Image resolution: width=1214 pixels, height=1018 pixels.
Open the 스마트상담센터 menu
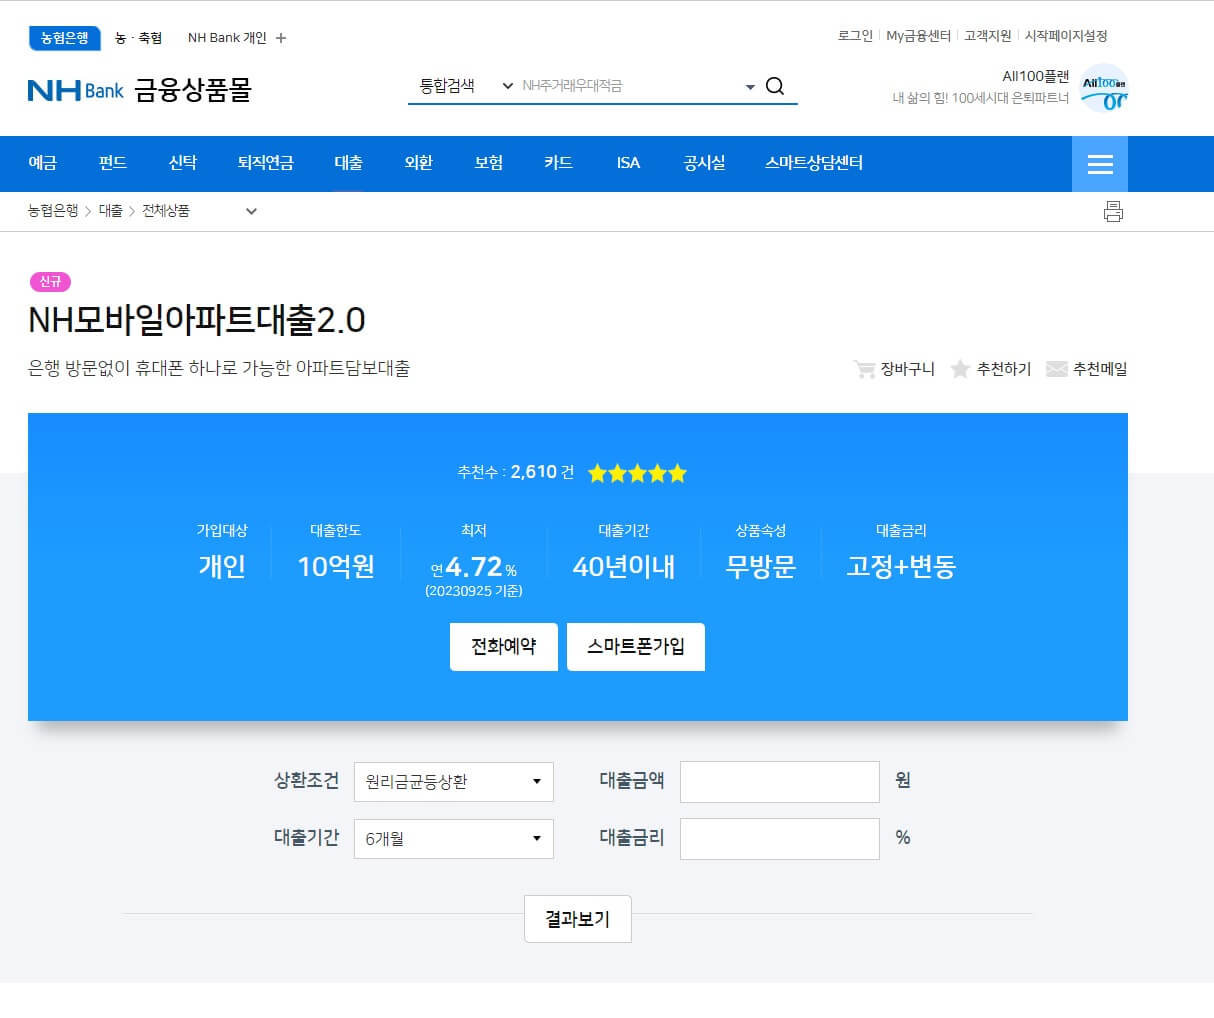point(814,163)
